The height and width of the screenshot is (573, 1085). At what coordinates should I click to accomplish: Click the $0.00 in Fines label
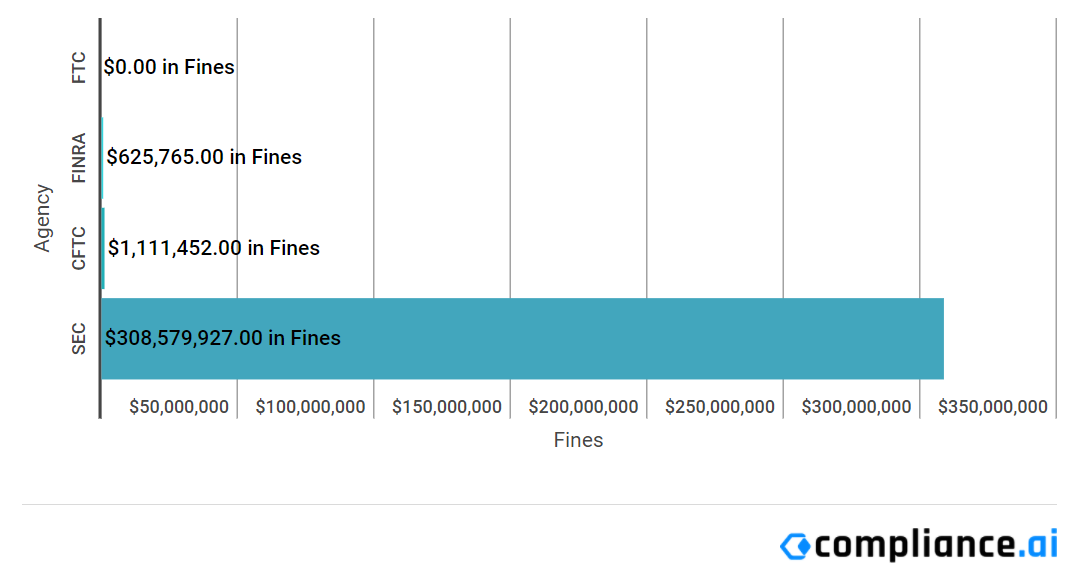[169, 67]
